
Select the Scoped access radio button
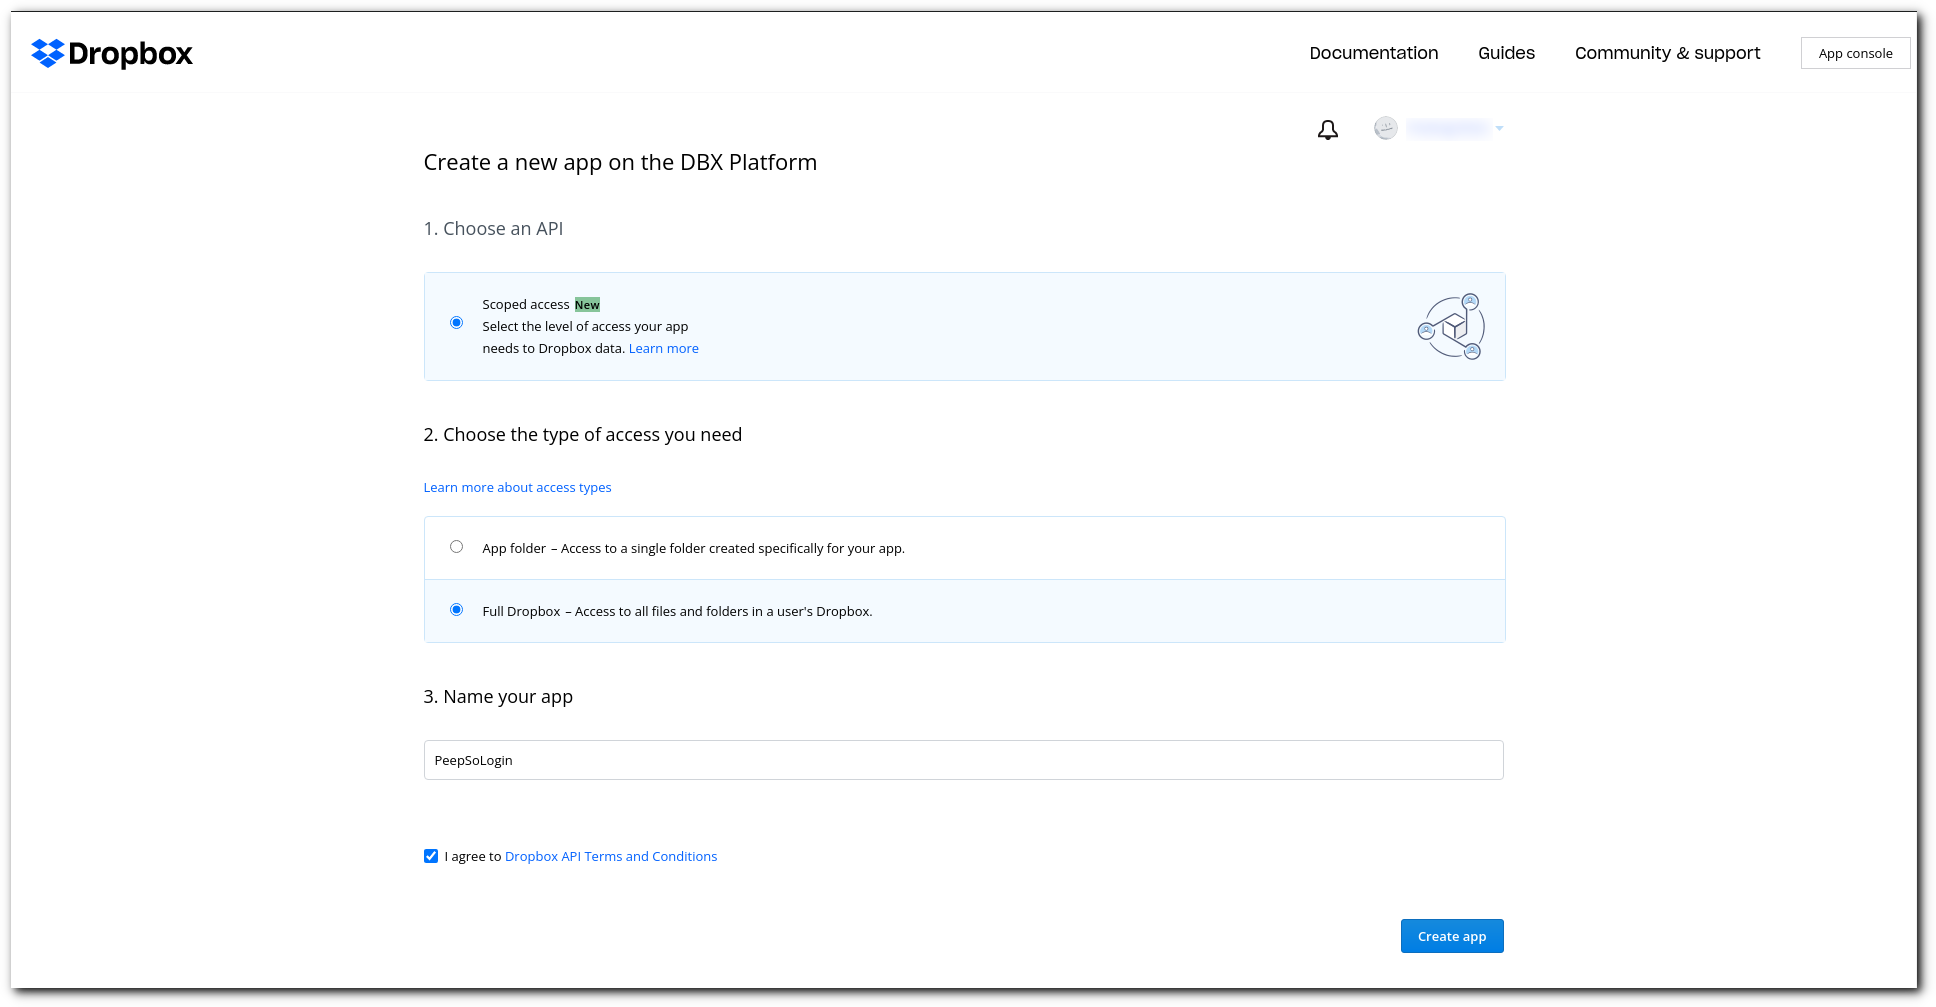pos(456,322)
